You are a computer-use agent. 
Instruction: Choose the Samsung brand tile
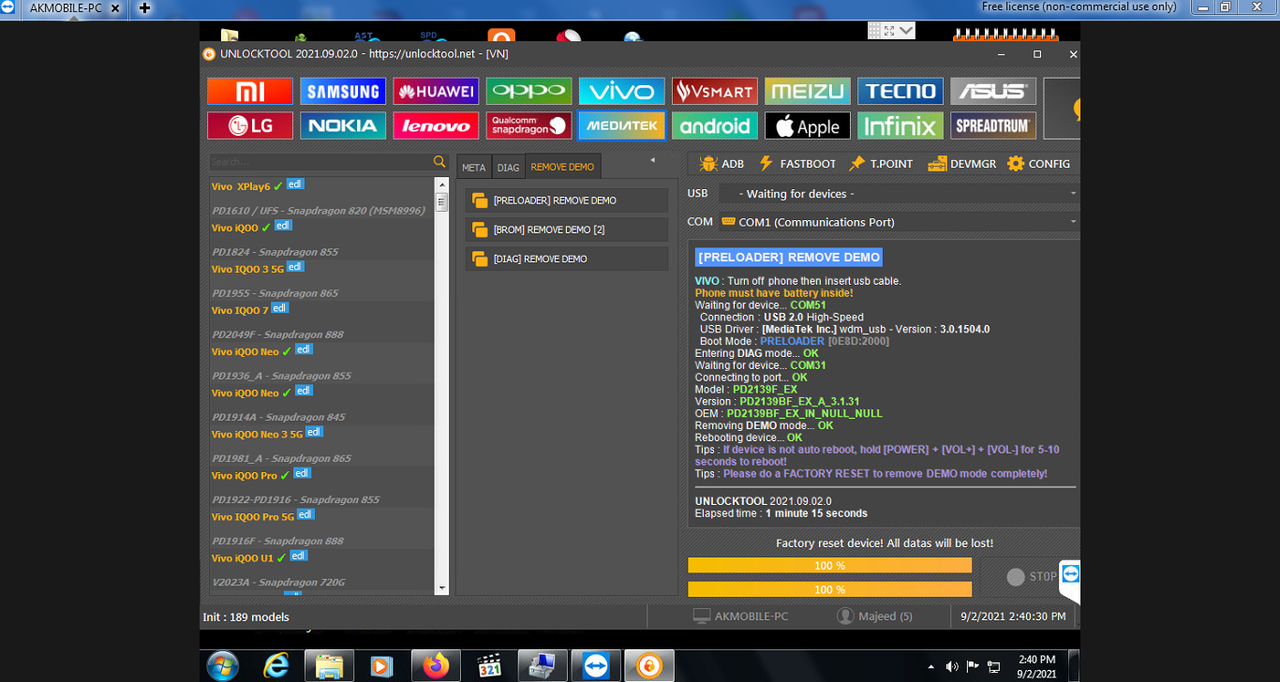[x=343, y=92]
